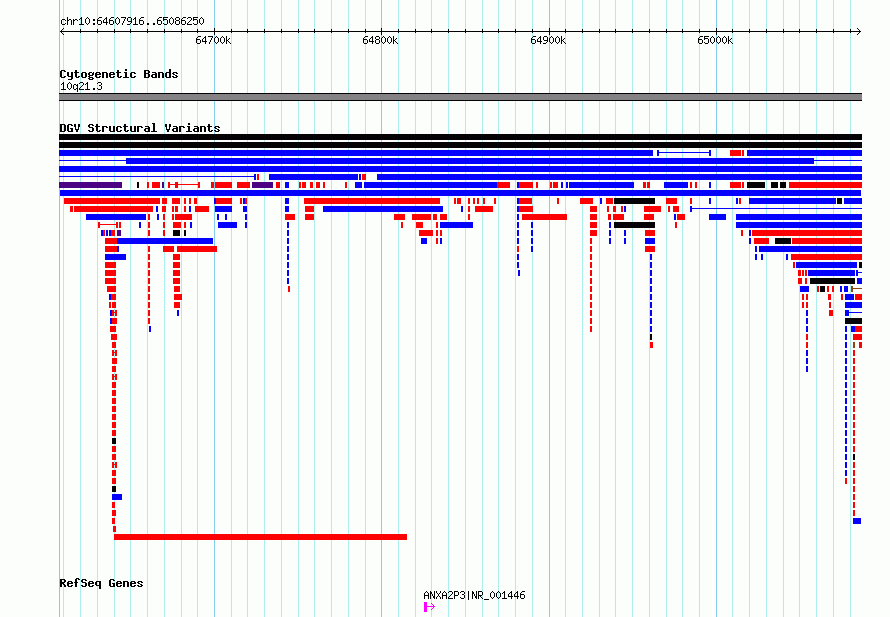
Task: Click the Cytogenetic Bands track title
Action: (119, 74)
